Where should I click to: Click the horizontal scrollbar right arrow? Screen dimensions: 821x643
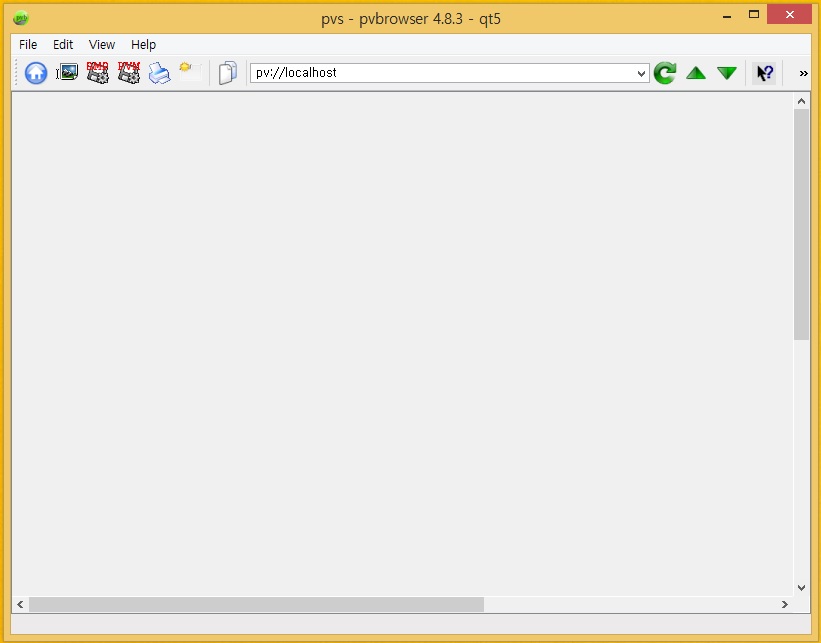[786, 604]
